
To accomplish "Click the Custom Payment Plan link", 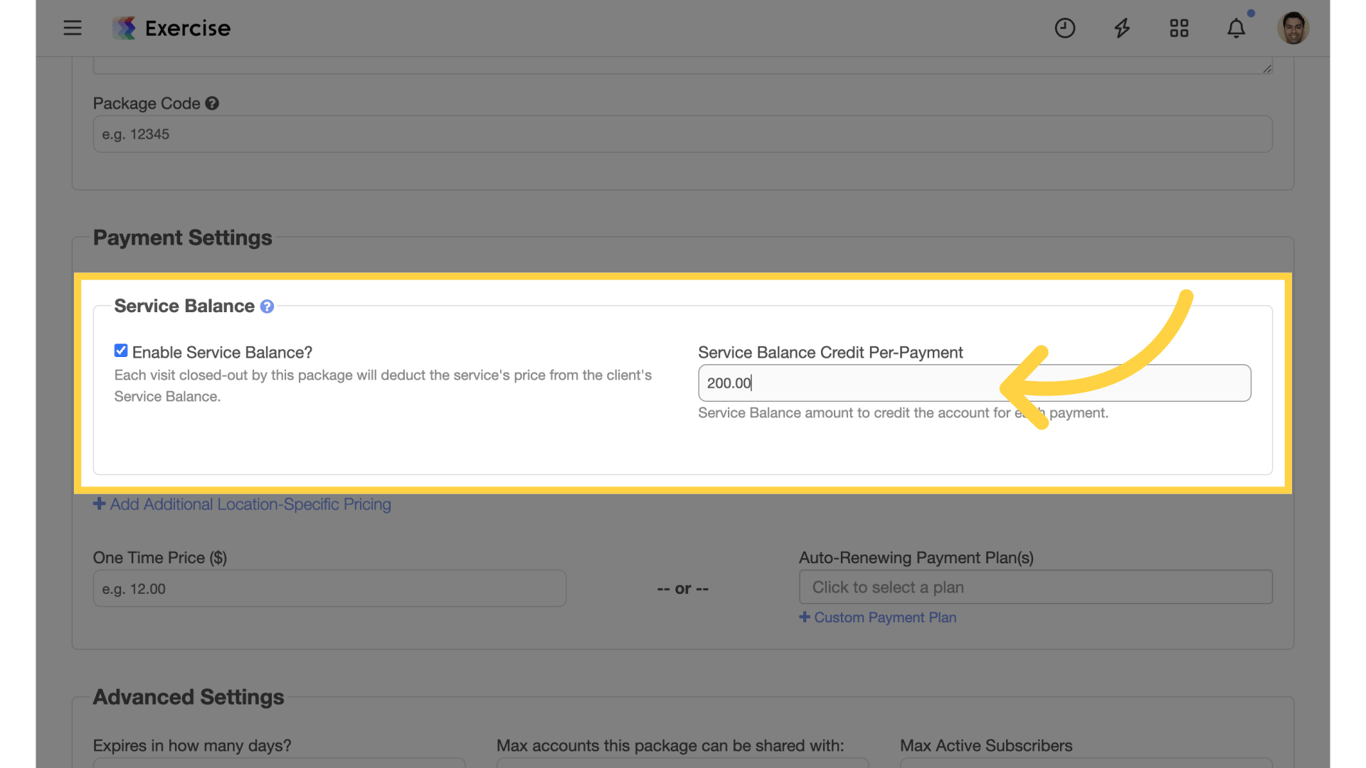I will click(x=878, y=617).
